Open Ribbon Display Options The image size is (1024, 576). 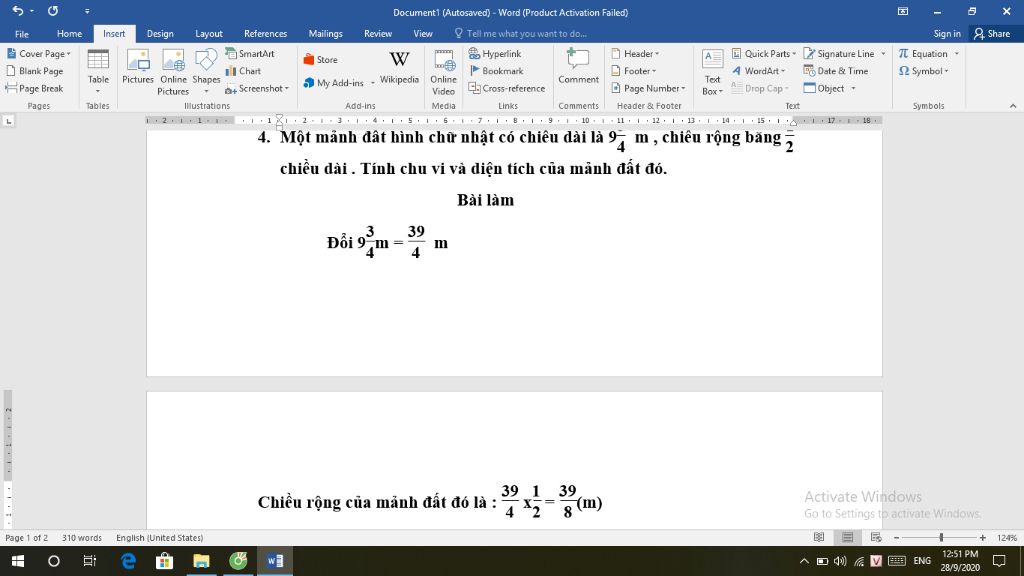[903, 11]
